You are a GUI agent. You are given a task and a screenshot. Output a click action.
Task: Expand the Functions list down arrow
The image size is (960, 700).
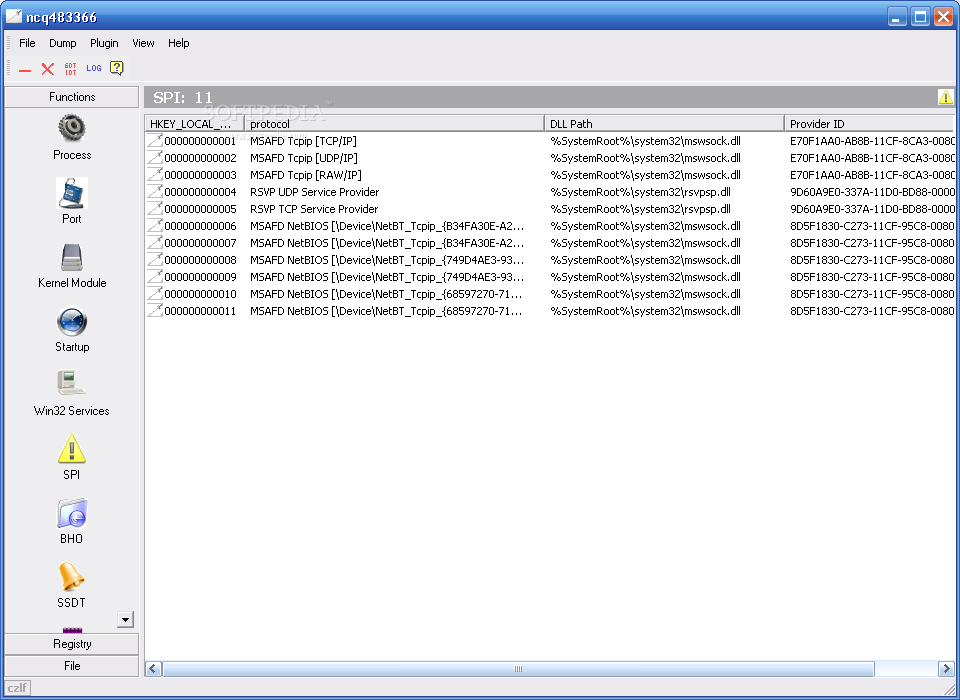pos(125,619)
